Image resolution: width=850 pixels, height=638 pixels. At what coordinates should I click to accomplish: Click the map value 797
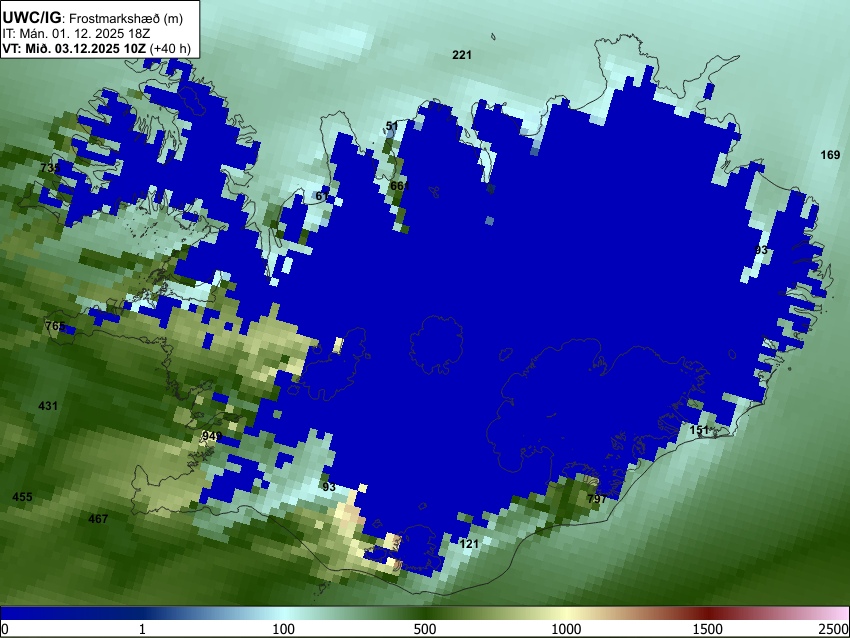(x=597, y=499)
